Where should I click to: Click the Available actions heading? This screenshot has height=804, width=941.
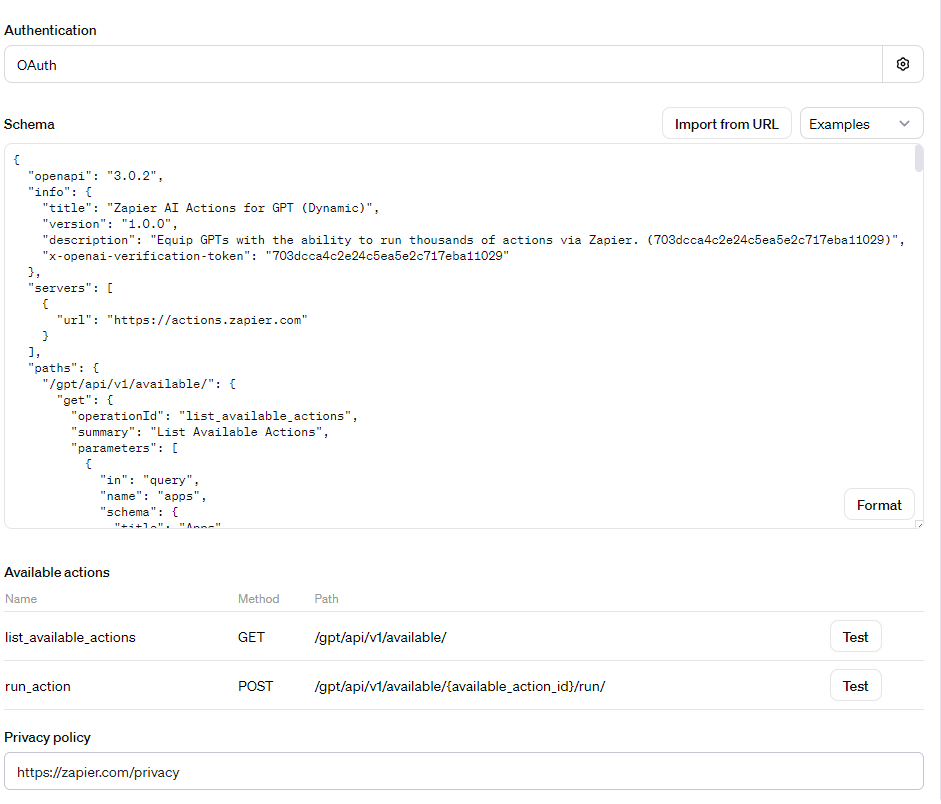point(57,572)
